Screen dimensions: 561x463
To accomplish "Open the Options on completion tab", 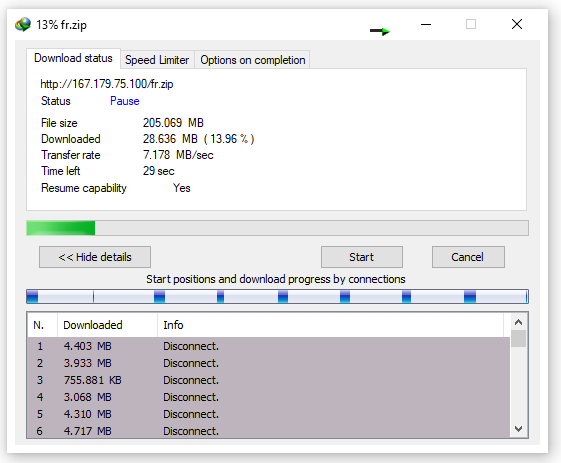I will click(x=253, y=60).
